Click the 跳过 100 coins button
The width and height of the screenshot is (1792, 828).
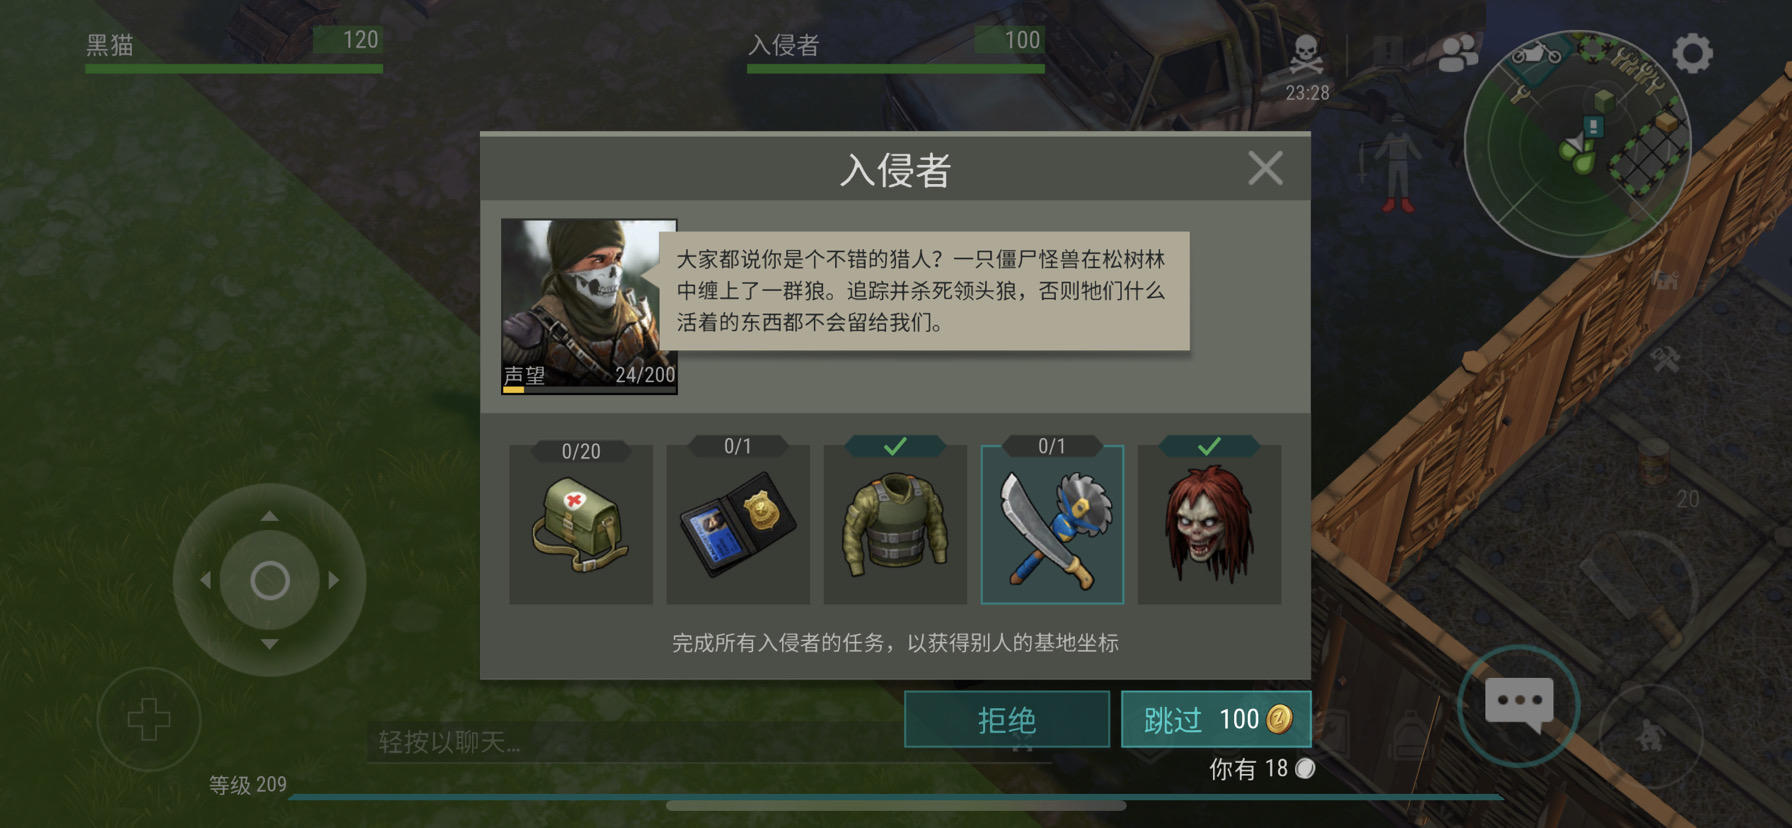(1216, 719)
